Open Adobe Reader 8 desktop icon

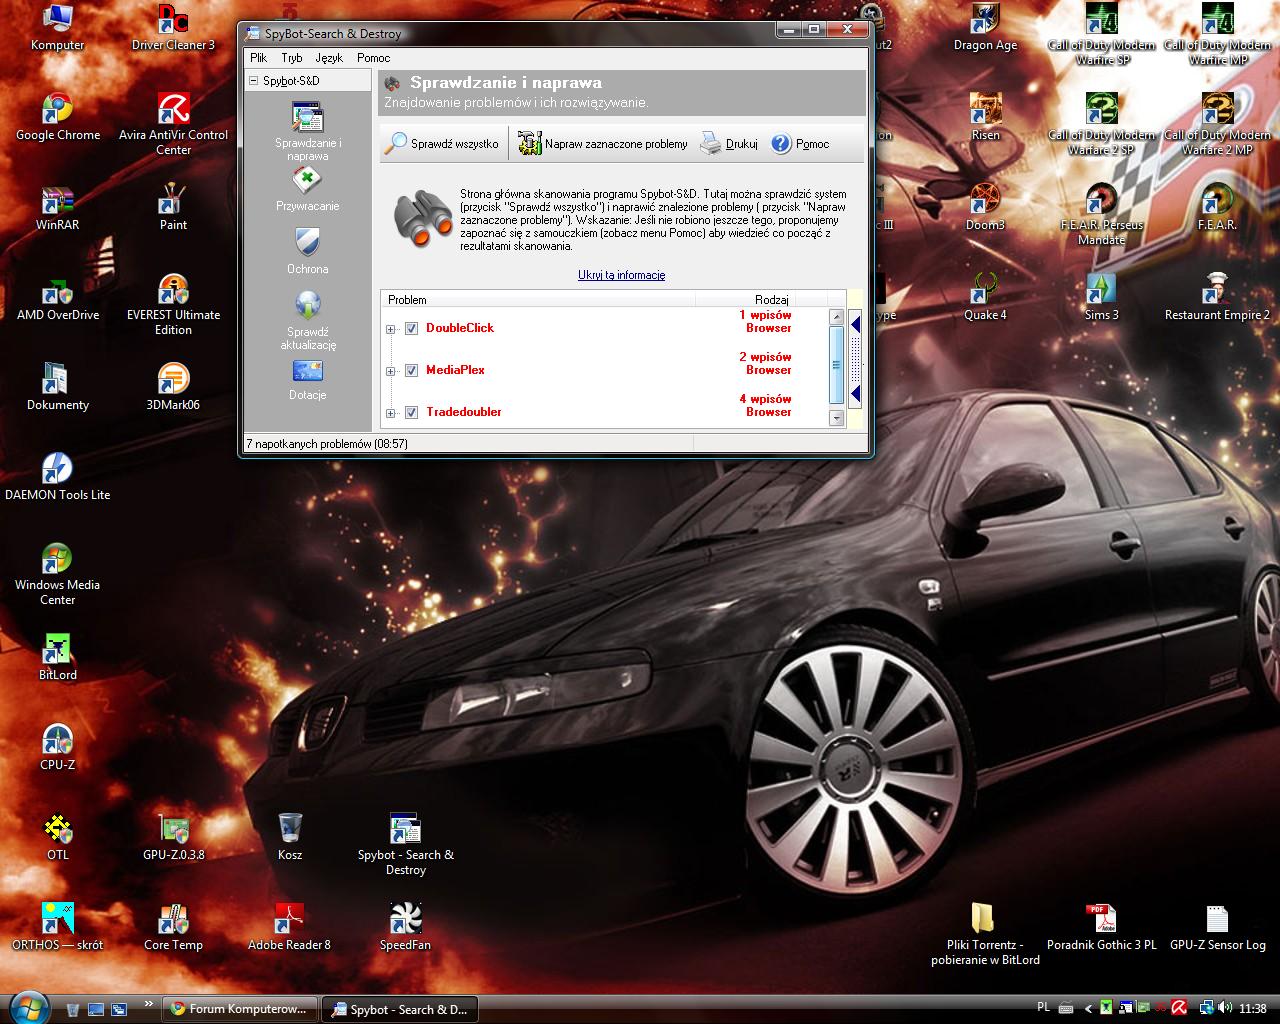pos(290,927)
